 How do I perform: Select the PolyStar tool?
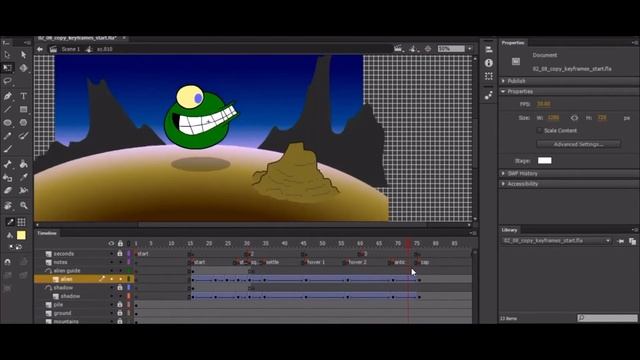tap(23, 122)
